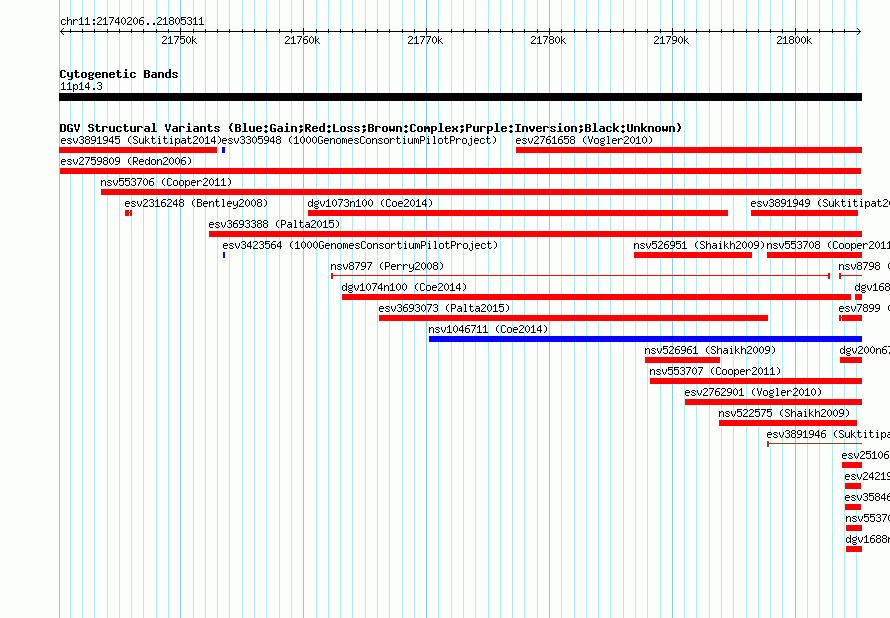Click the chr11:21740206..21805311 region label
This screenshot has width=890, height=618.
(x=132, y=22)
